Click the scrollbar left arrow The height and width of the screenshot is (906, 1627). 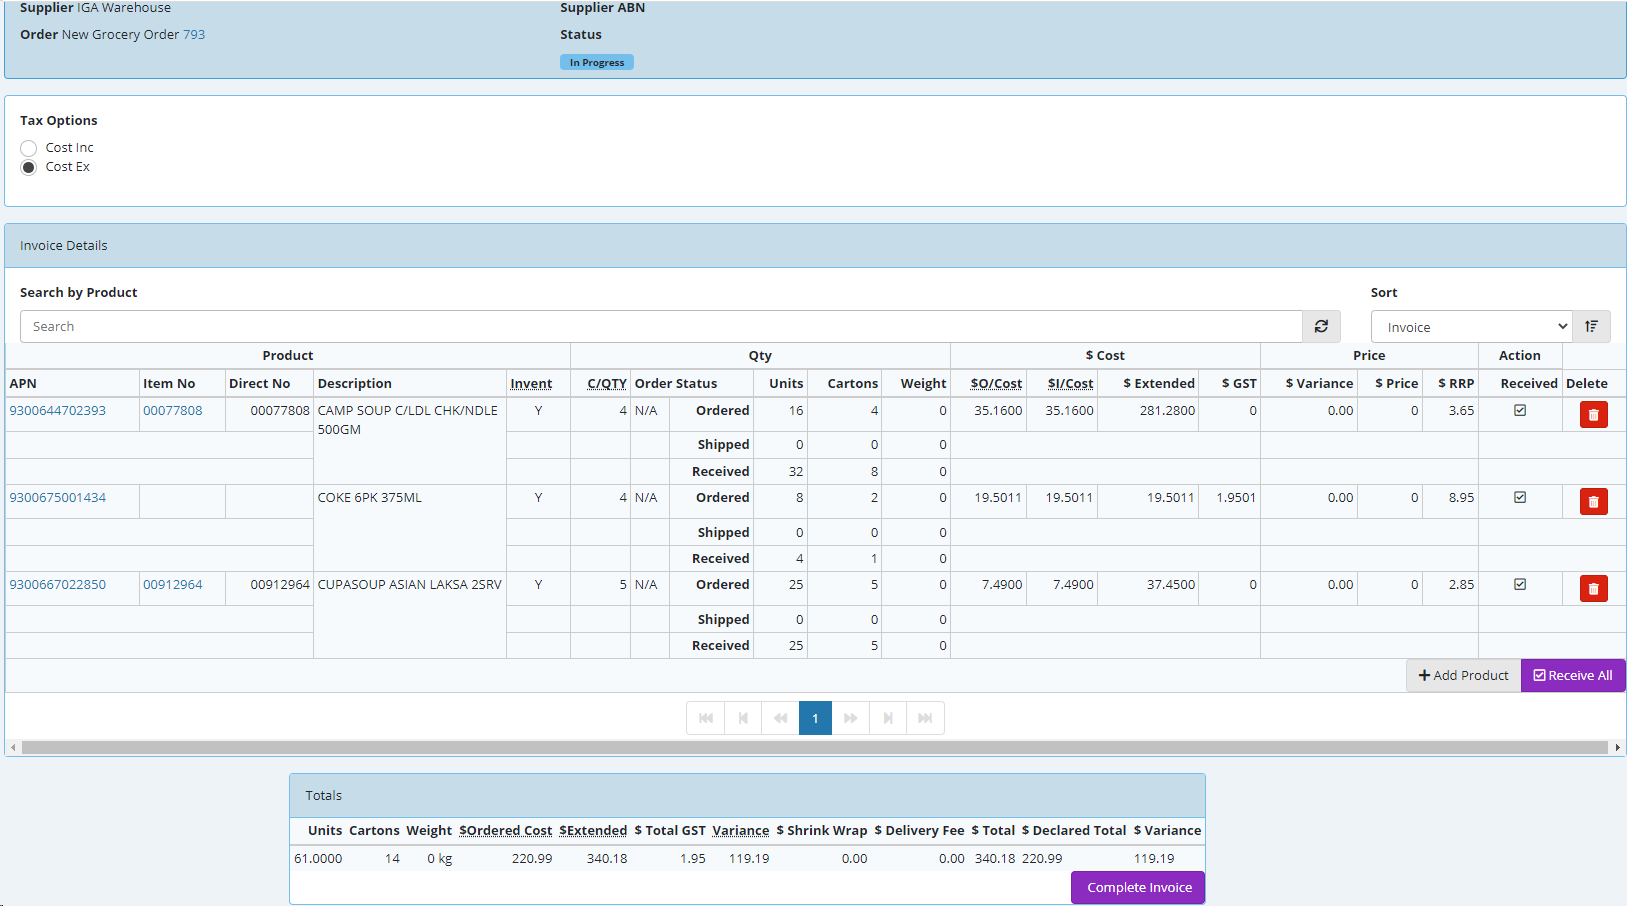point(12,747)
